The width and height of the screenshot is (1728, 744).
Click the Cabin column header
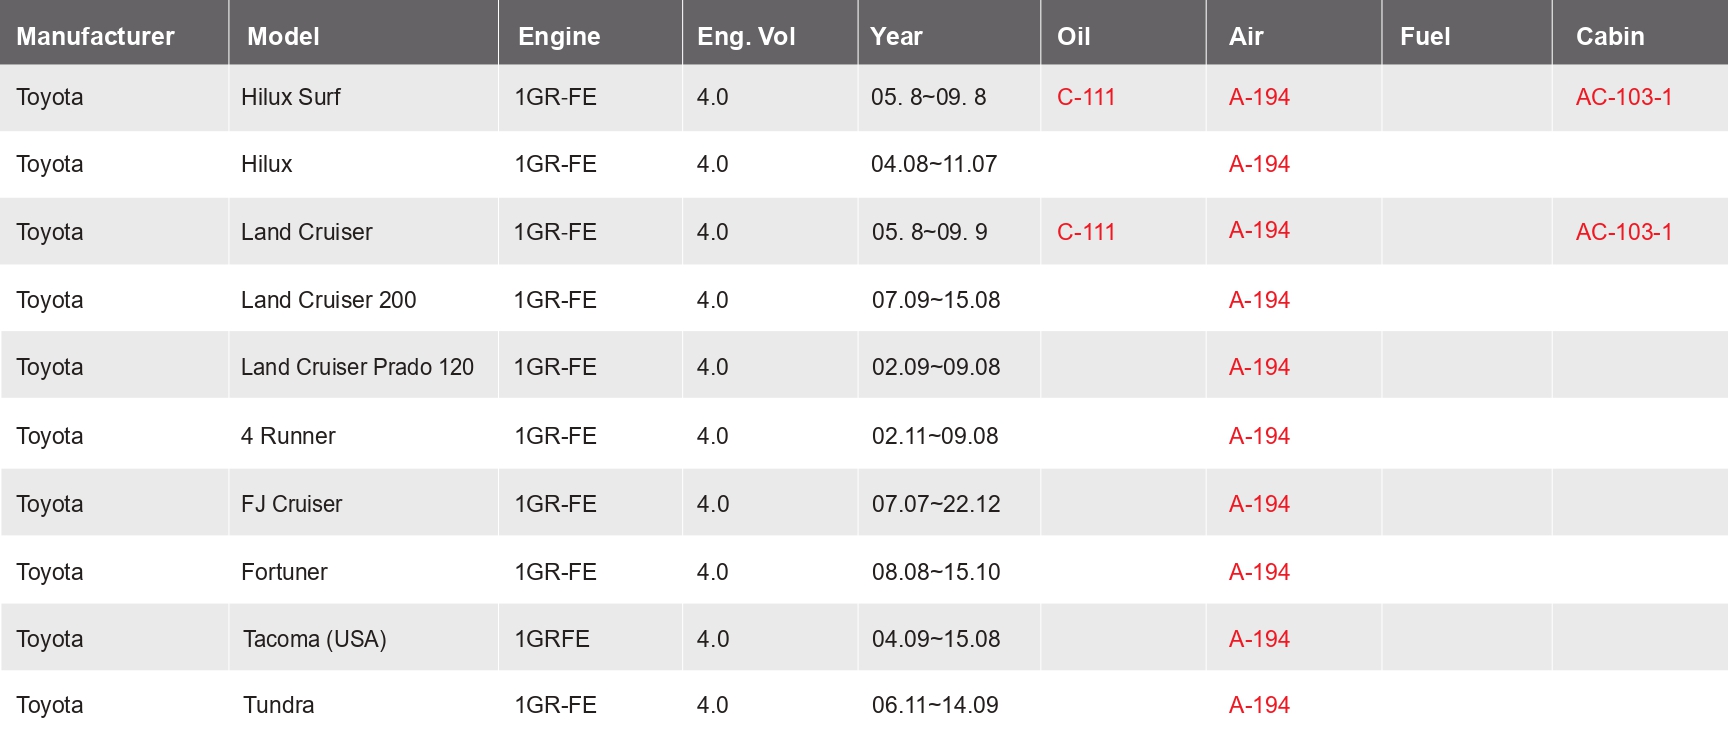1610,36
